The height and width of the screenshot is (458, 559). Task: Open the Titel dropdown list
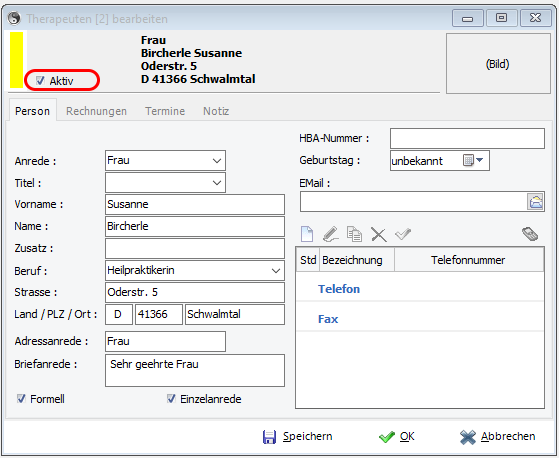click(x=217, y=183)
